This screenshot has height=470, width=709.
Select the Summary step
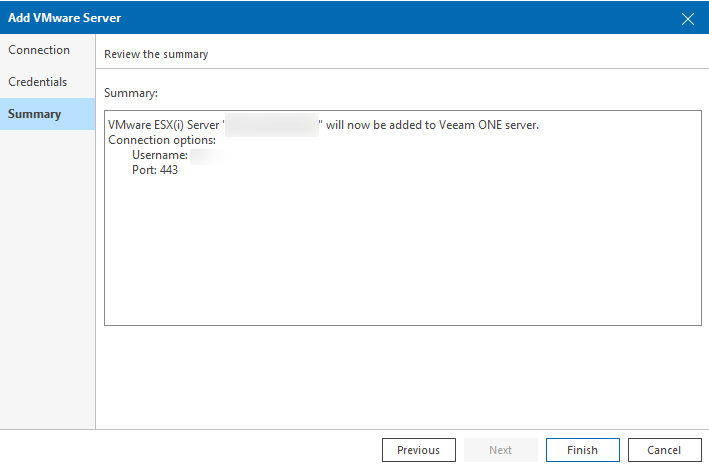(x=47, y=114)
